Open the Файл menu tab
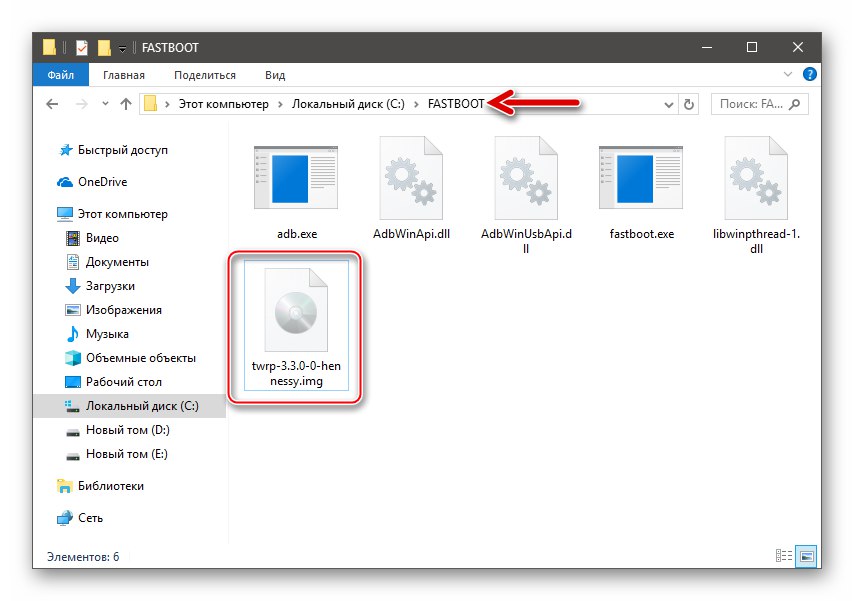Image resolution: width=854 pixels, height=601 pixels. click(x=60, y=75)
